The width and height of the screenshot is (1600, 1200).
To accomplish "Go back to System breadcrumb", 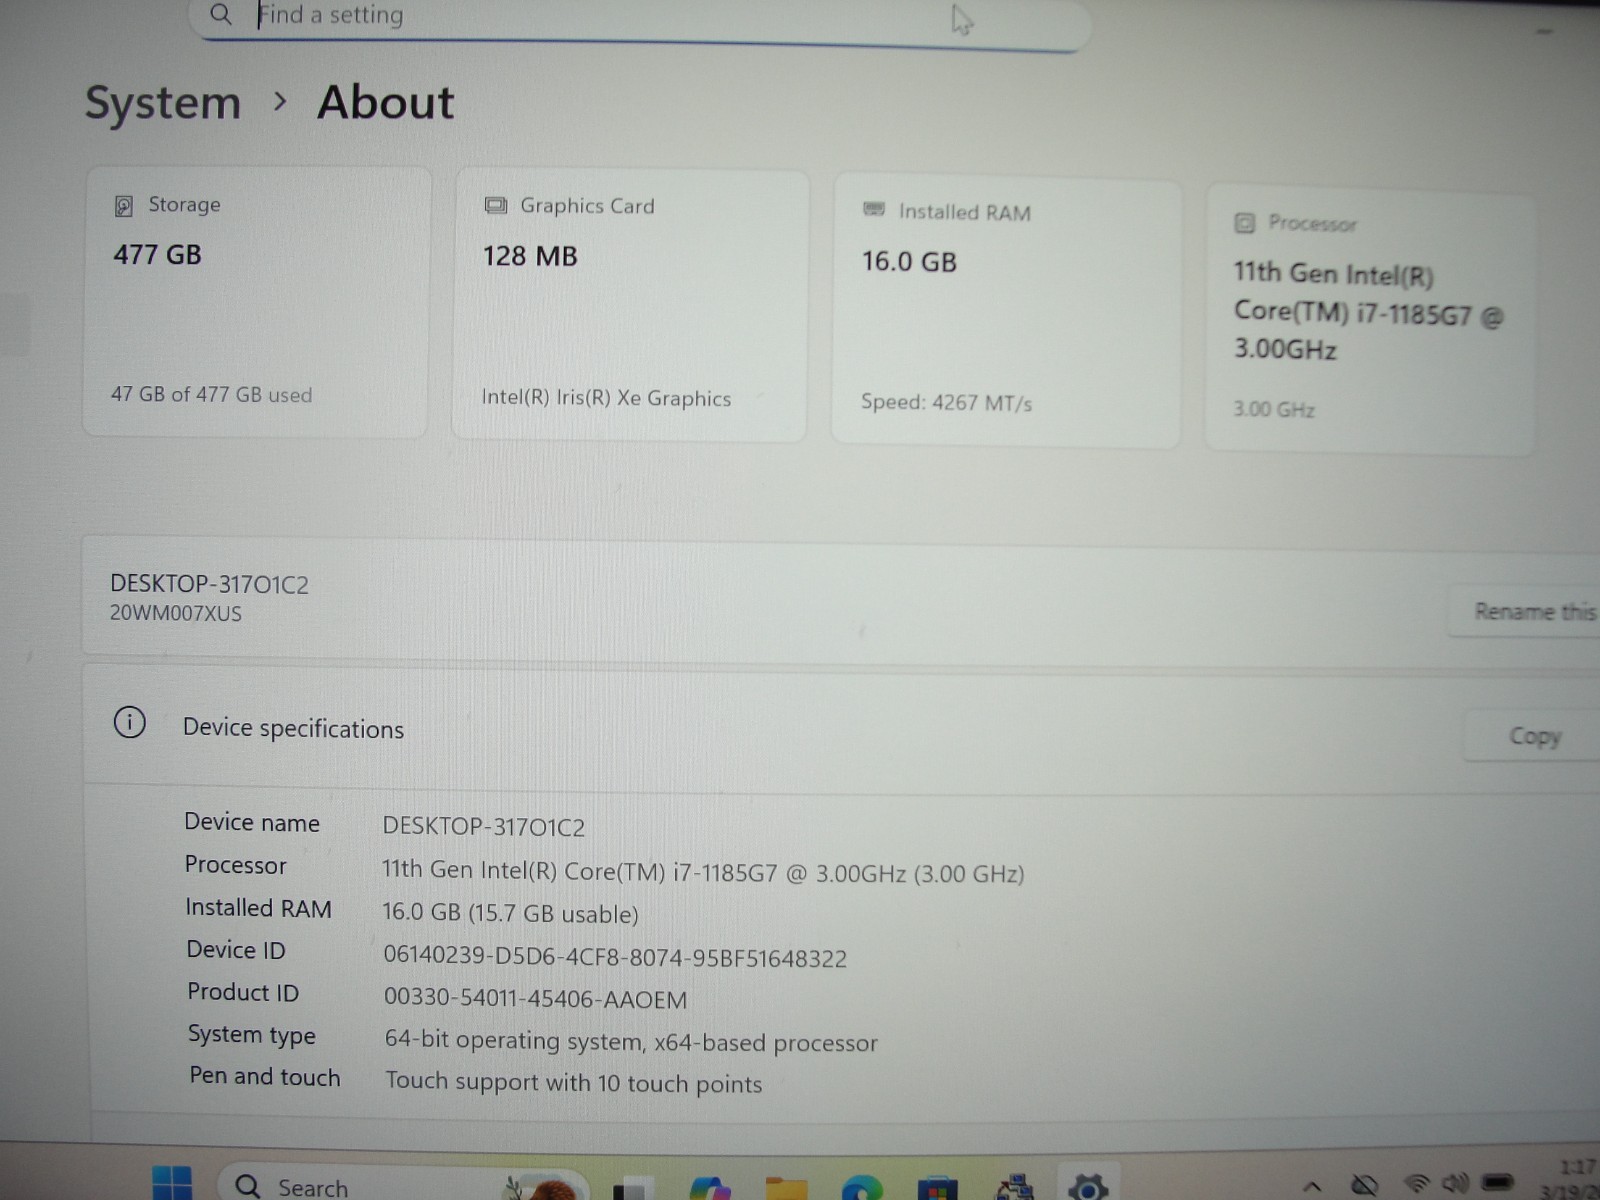I will [x=163, y=102].
